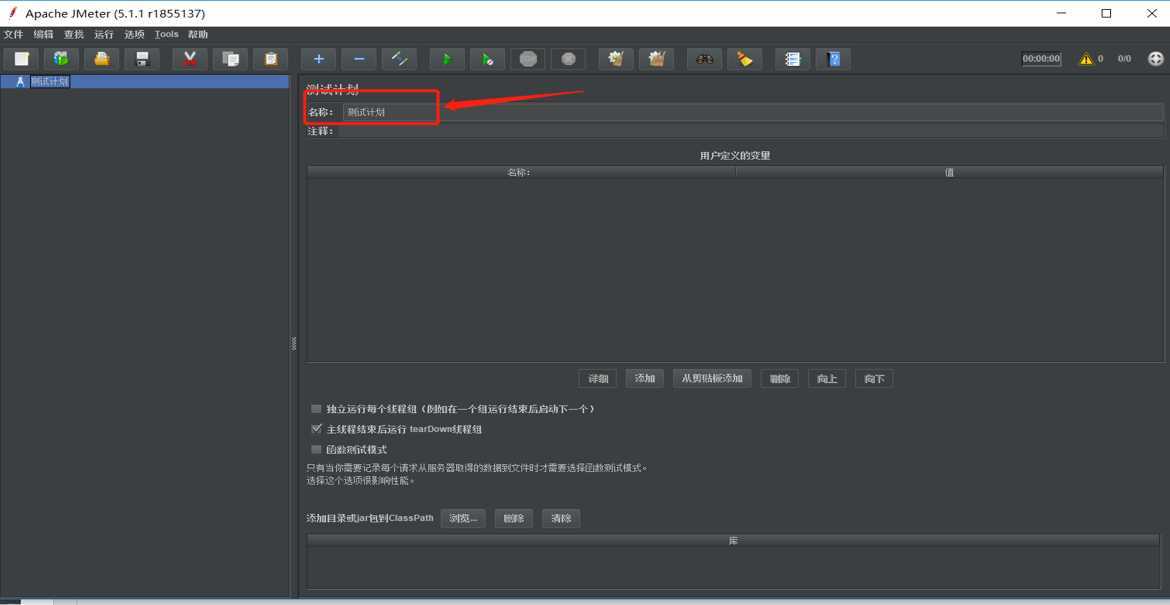Click the Paste clipboard icon

[270, 59]
